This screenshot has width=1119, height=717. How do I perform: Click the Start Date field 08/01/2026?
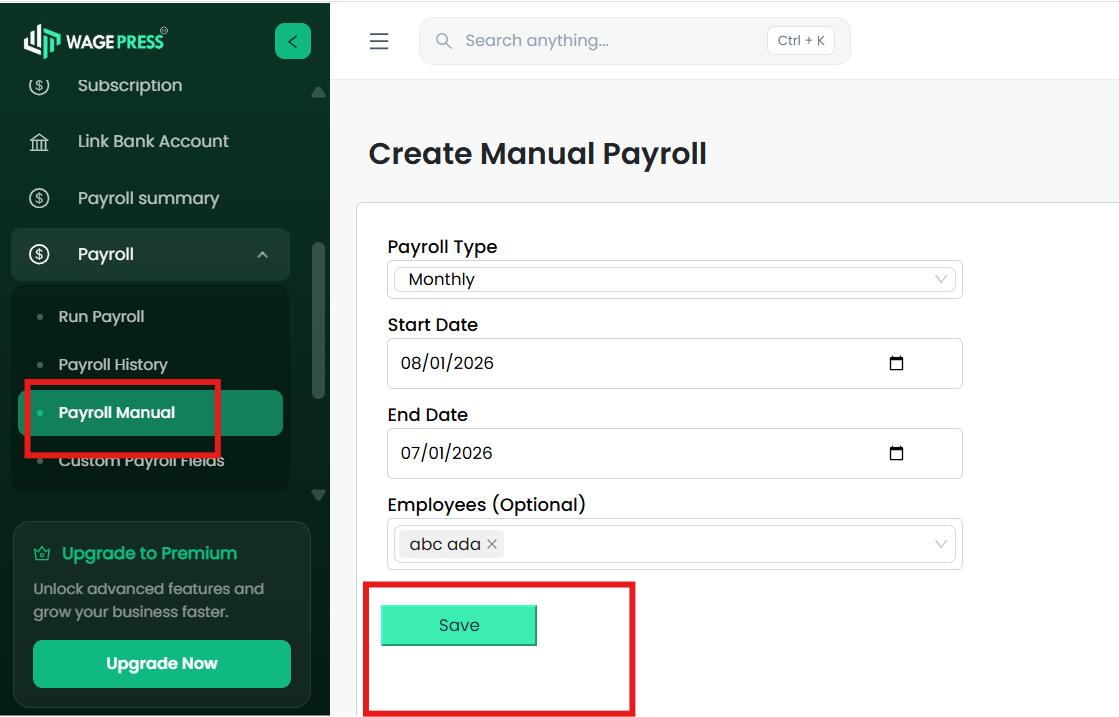674,364
